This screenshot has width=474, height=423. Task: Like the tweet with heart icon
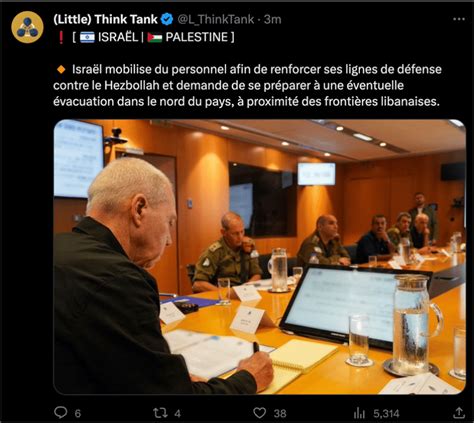[259, 413]
